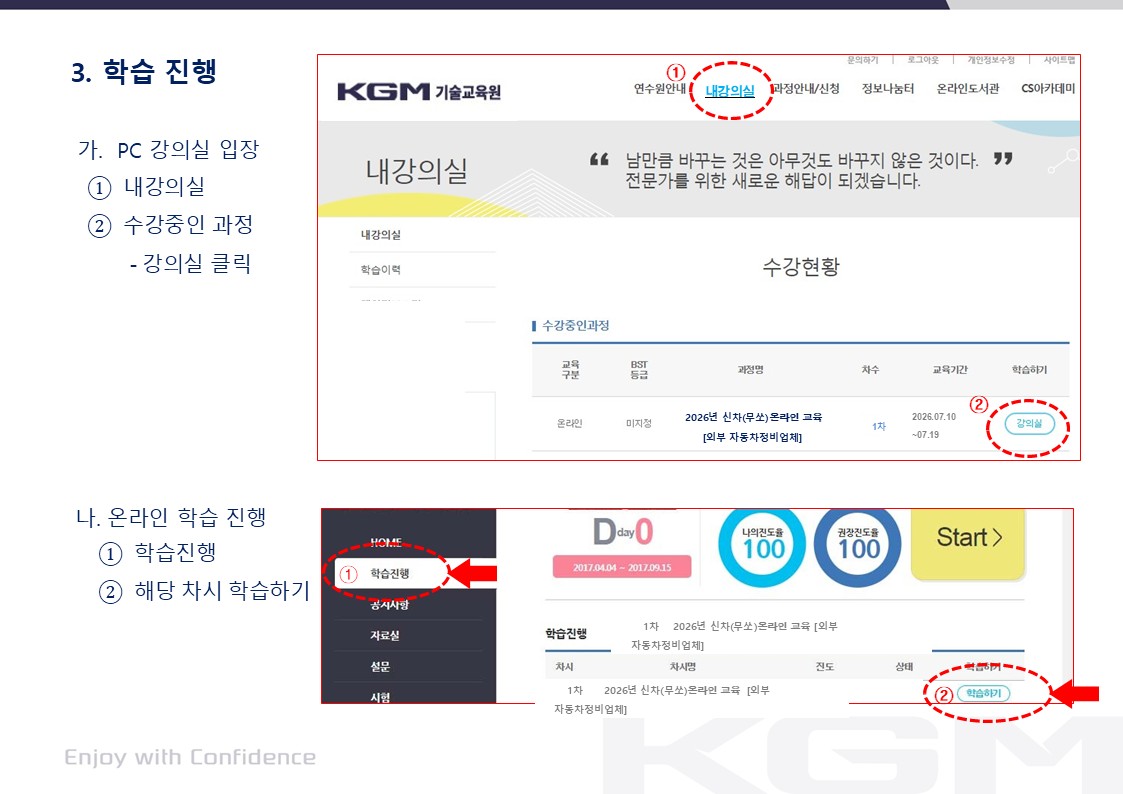Screen dimensions: 1123x794
Task: Click the 2017.04.04 ~ 2017.09.15 date badge
Action: point(622,567)
